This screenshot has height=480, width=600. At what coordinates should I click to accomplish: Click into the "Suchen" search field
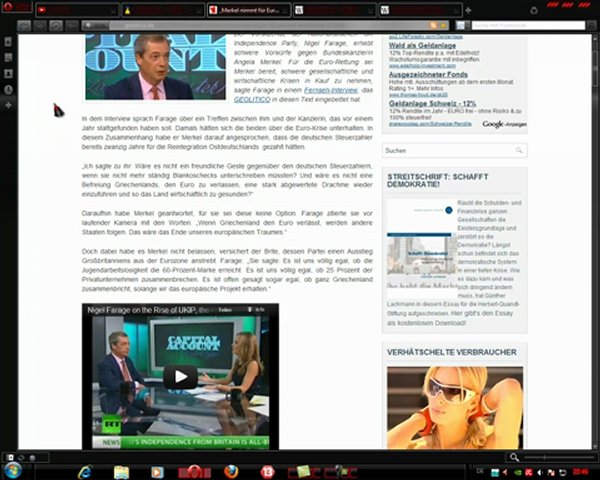click(448, 150)
